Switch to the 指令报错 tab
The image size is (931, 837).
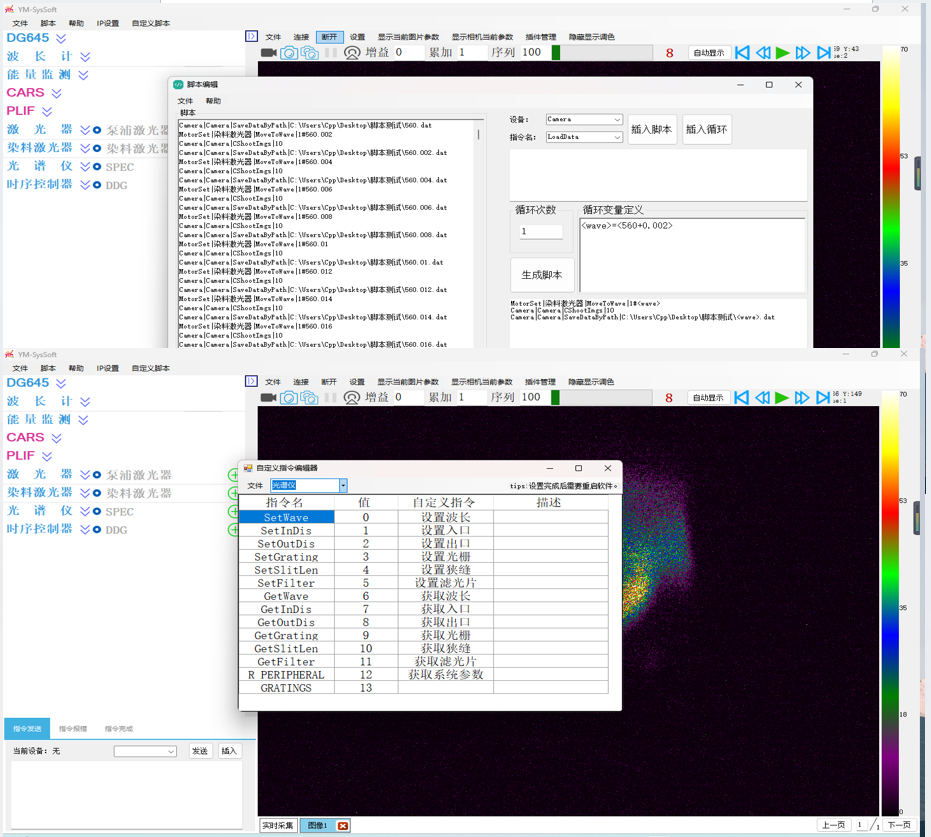73,729
